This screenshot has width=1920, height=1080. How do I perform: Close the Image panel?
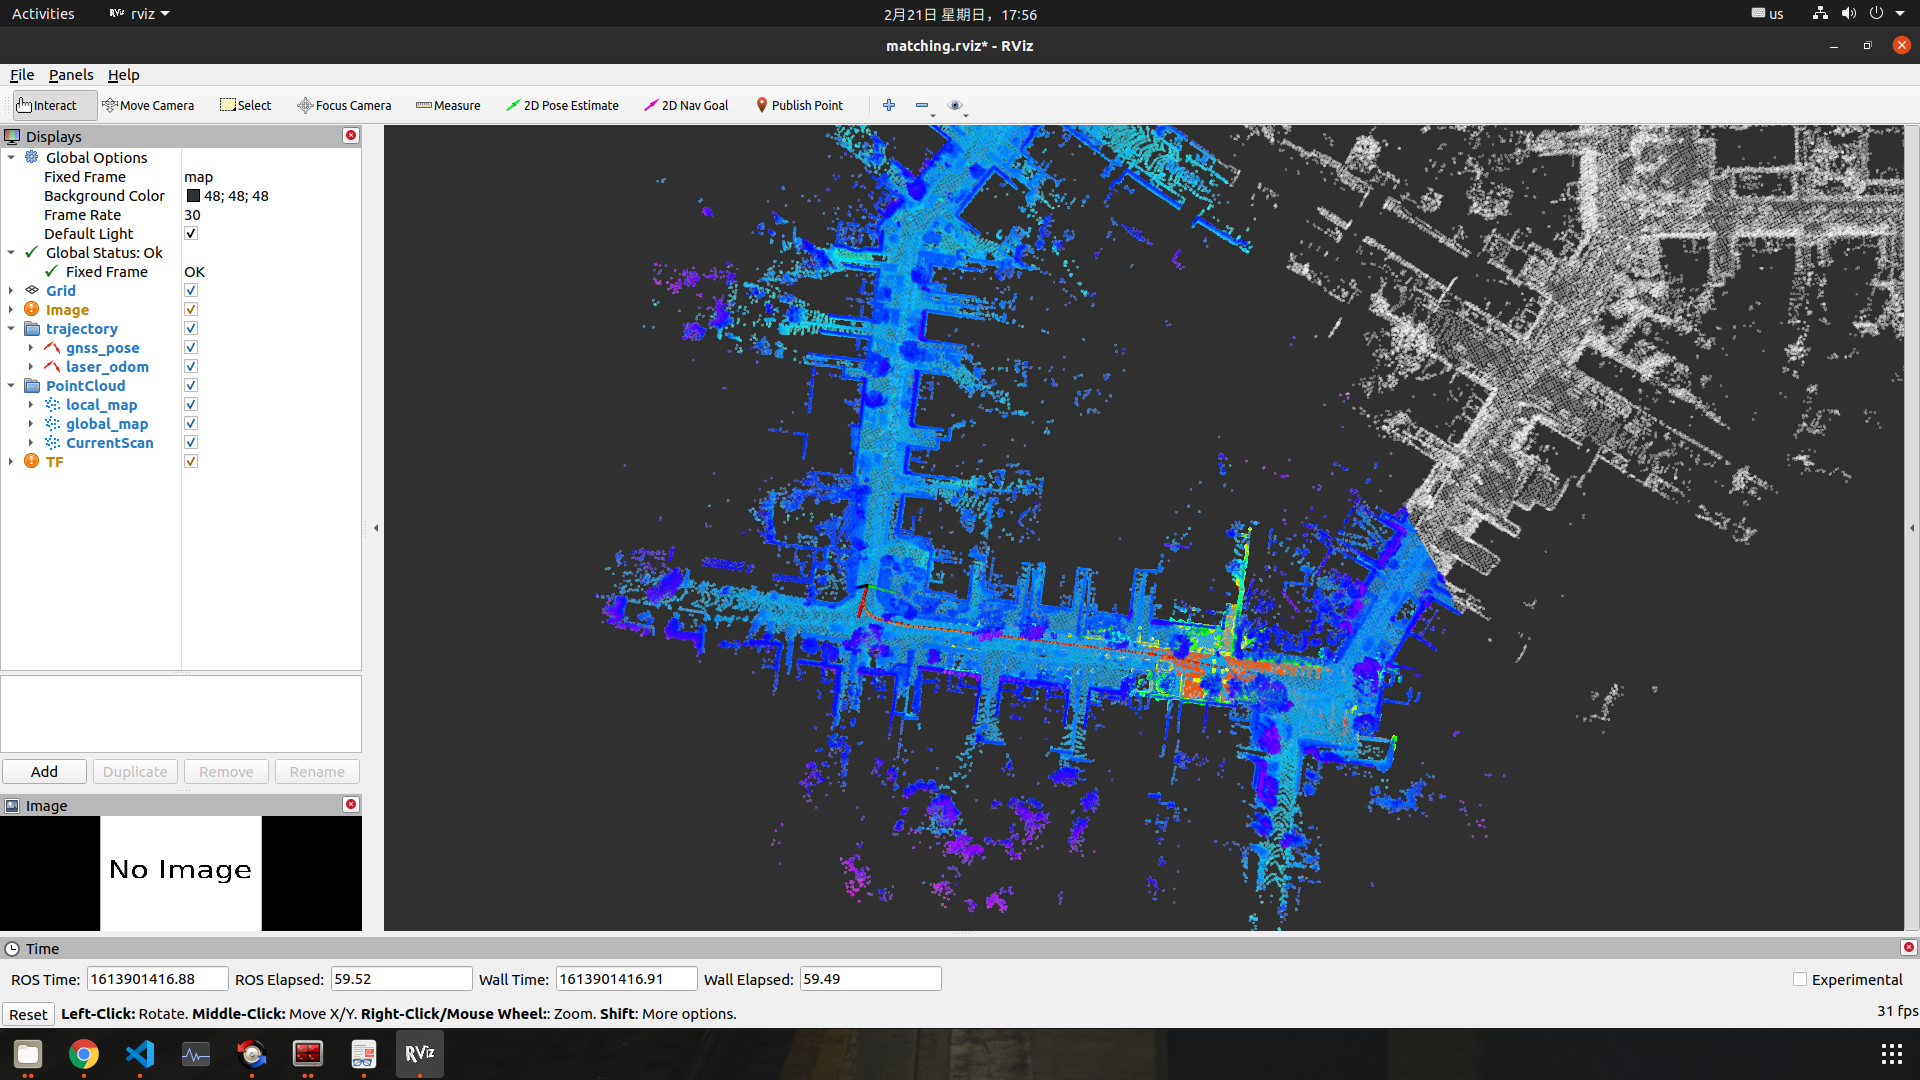(x=351, y=804)
